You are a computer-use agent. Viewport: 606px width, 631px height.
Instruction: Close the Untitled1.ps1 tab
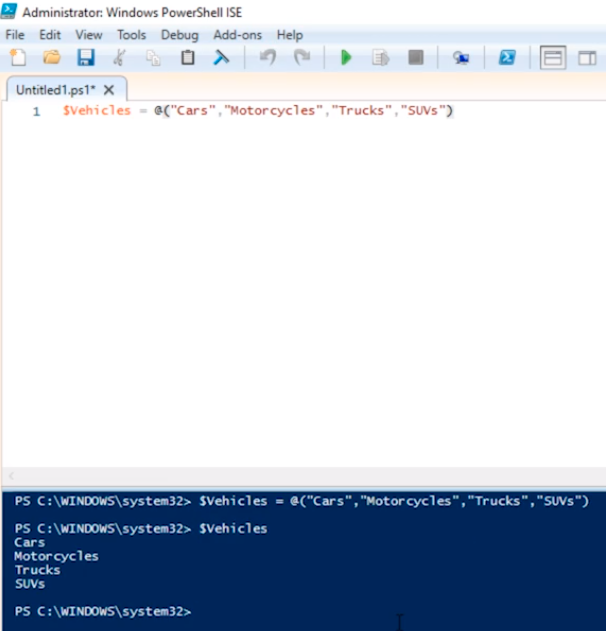coord(110,89)
